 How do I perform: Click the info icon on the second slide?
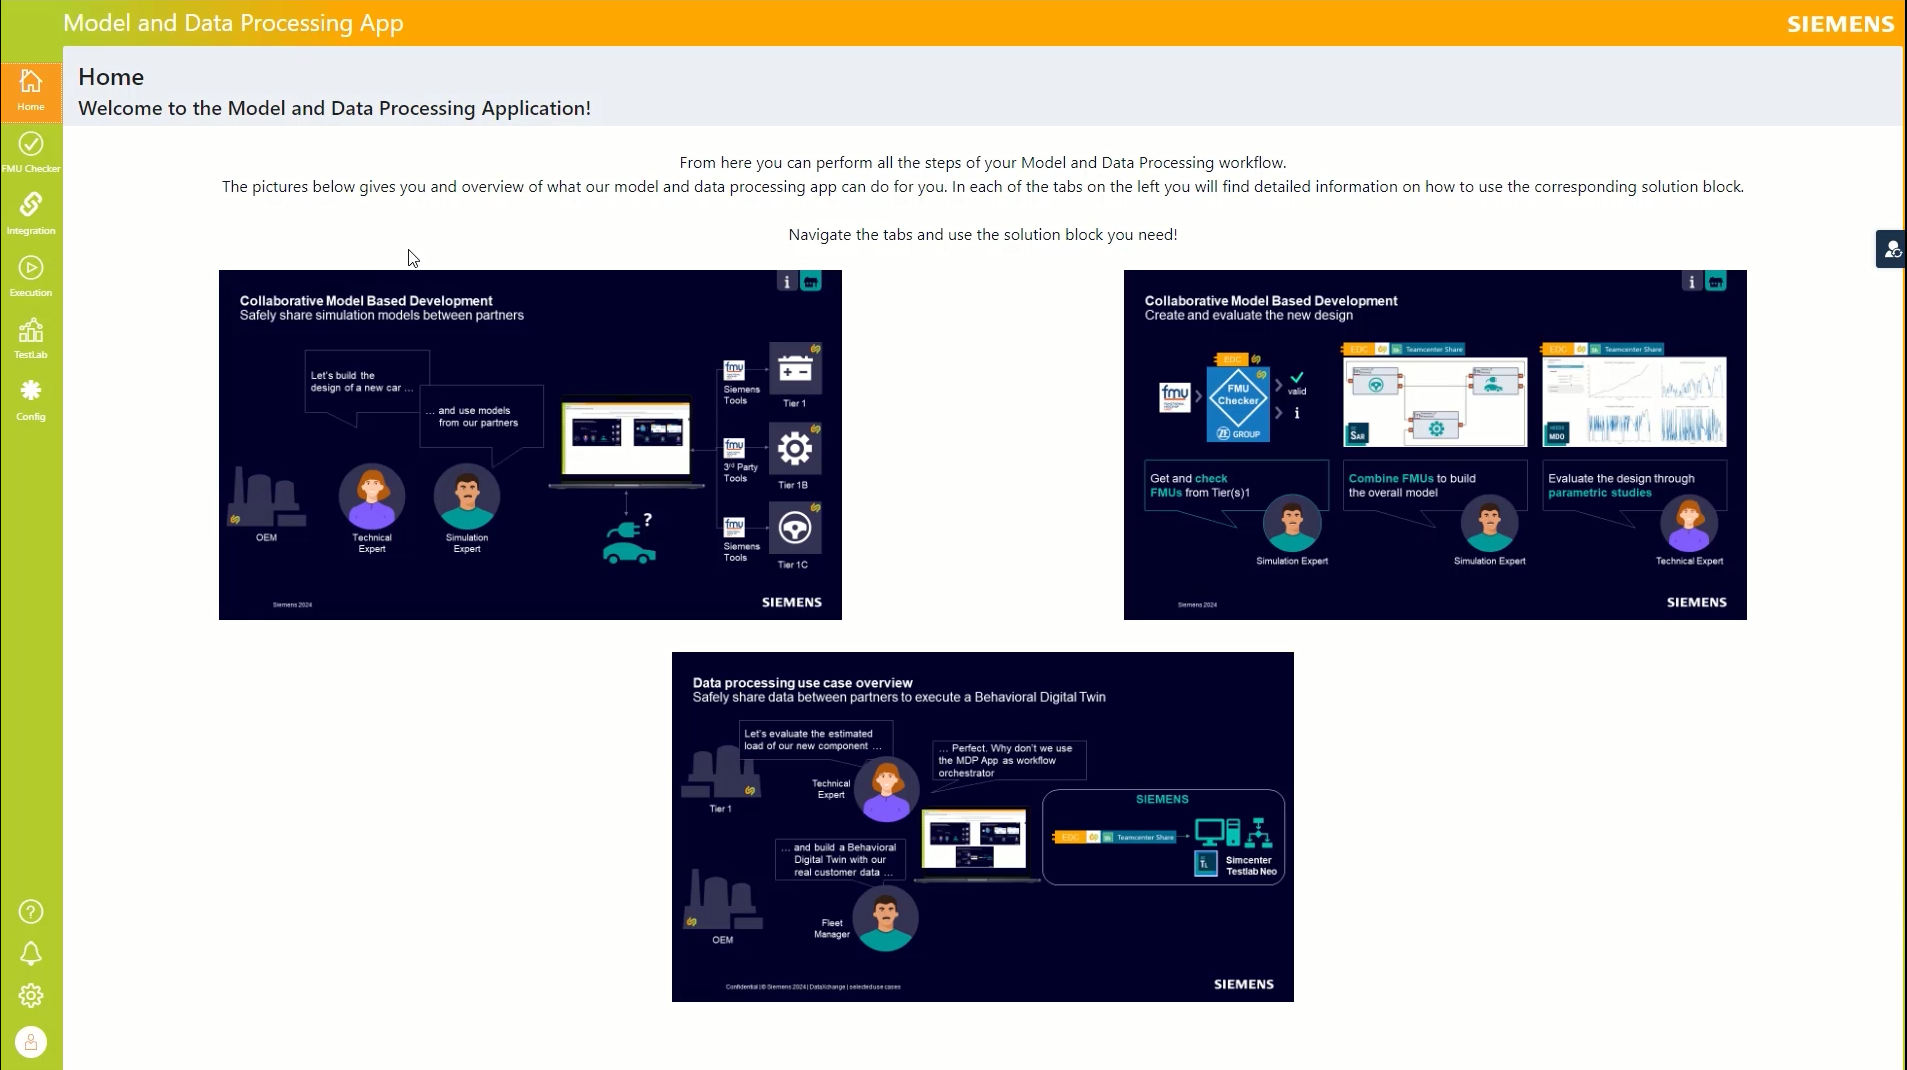click(x=1692, y=282)
